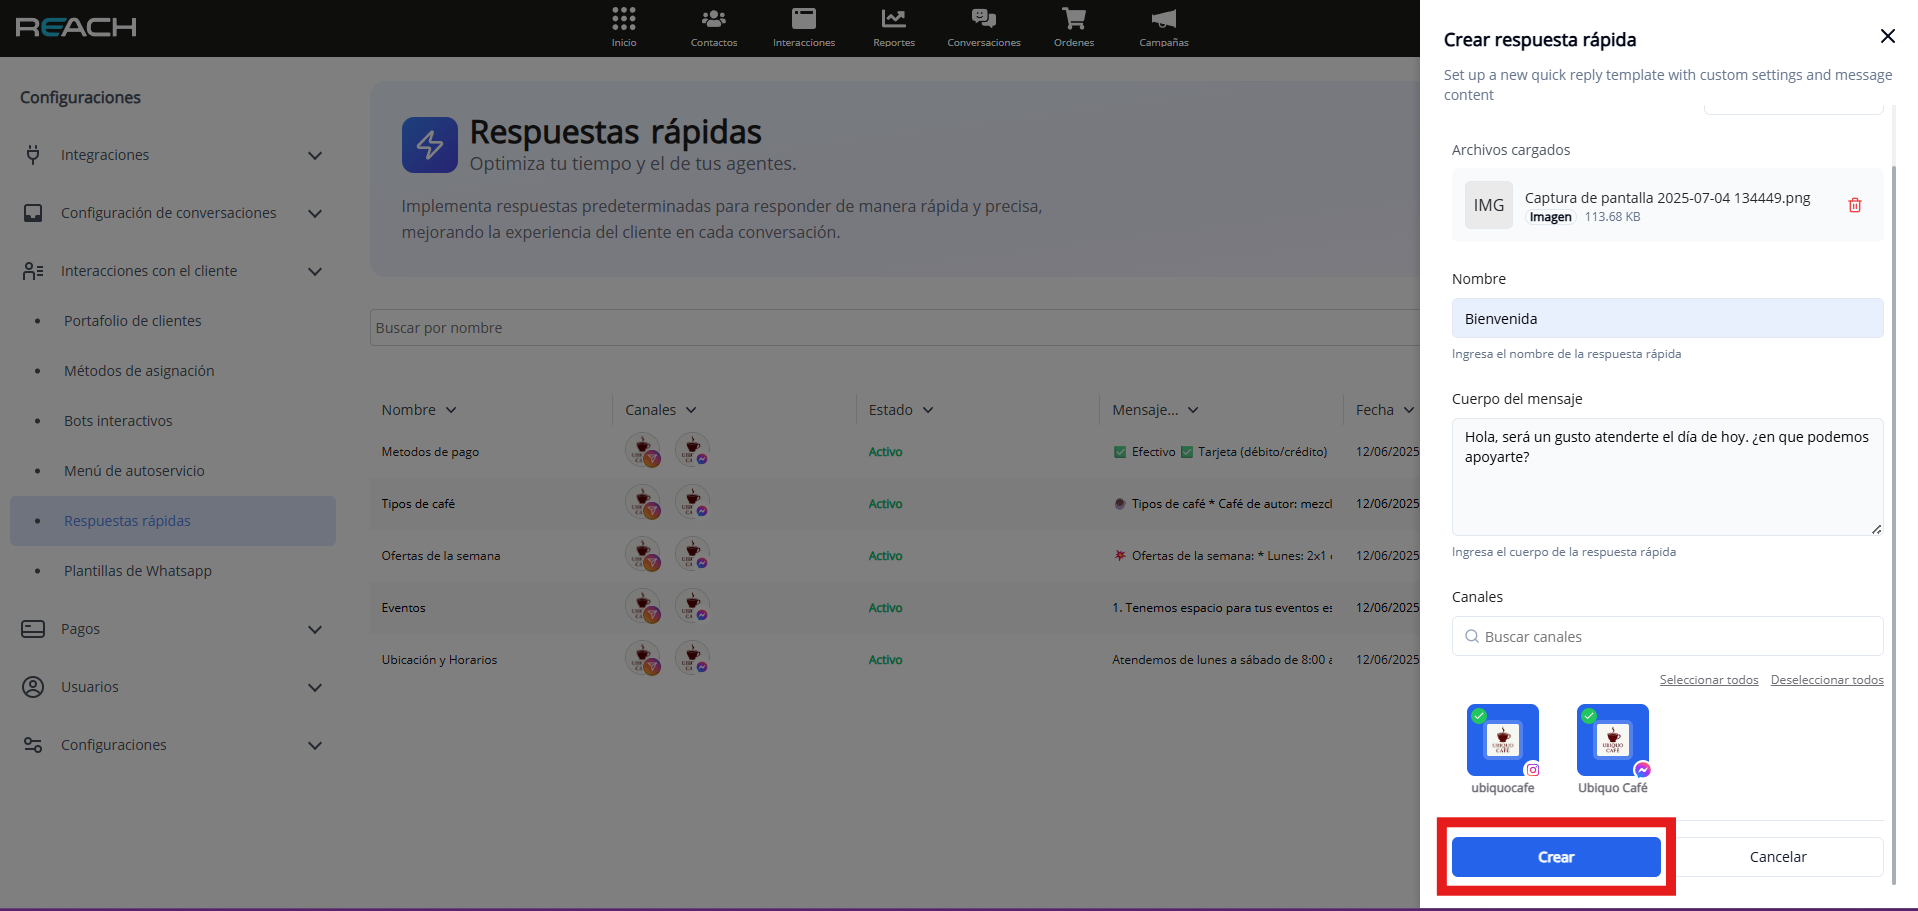This screenshot has width=1918, height=911.
Task: Click the IMG file type badge
Action: pos(1489,205)
